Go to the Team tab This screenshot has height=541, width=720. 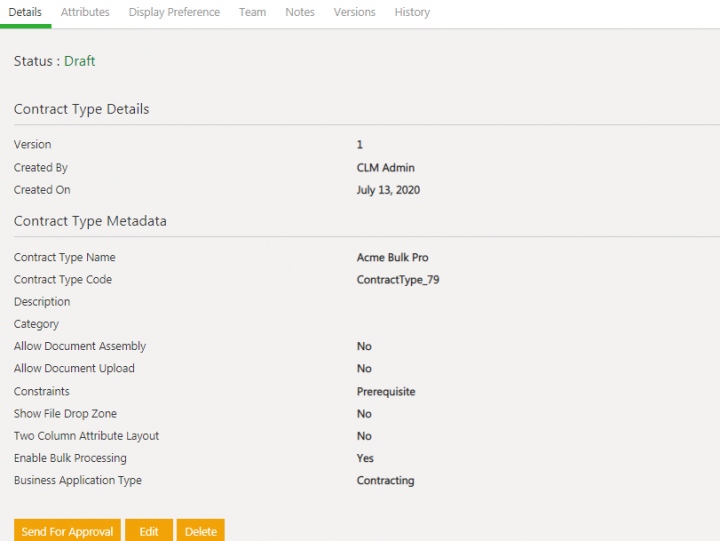252,12
